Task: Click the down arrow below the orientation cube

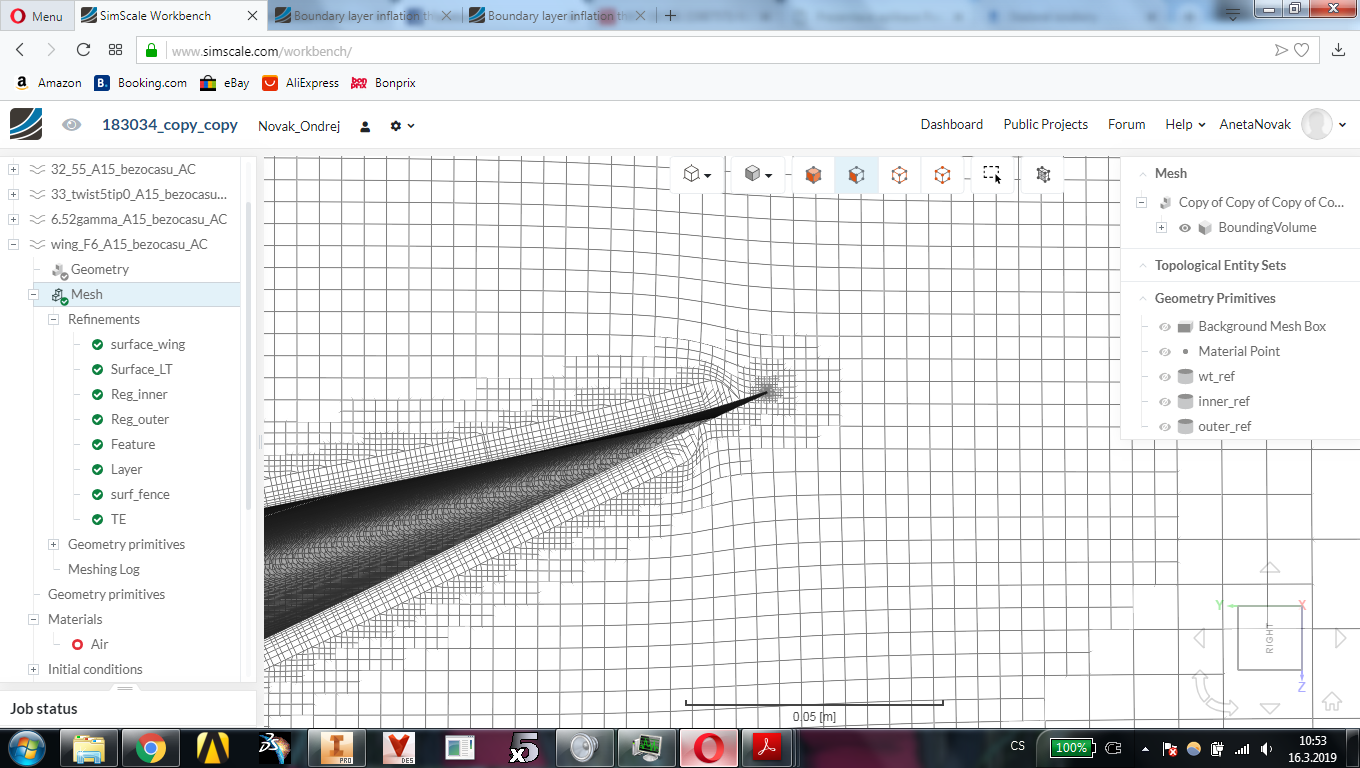Action: click(x=1270, y=708)
